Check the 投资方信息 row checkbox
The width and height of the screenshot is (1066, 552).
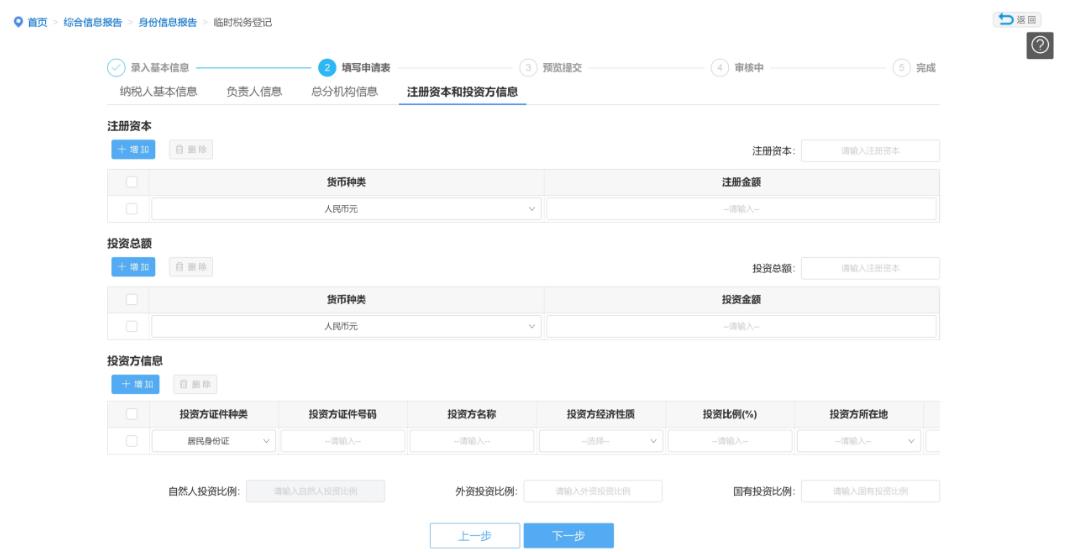coord(131,441)
